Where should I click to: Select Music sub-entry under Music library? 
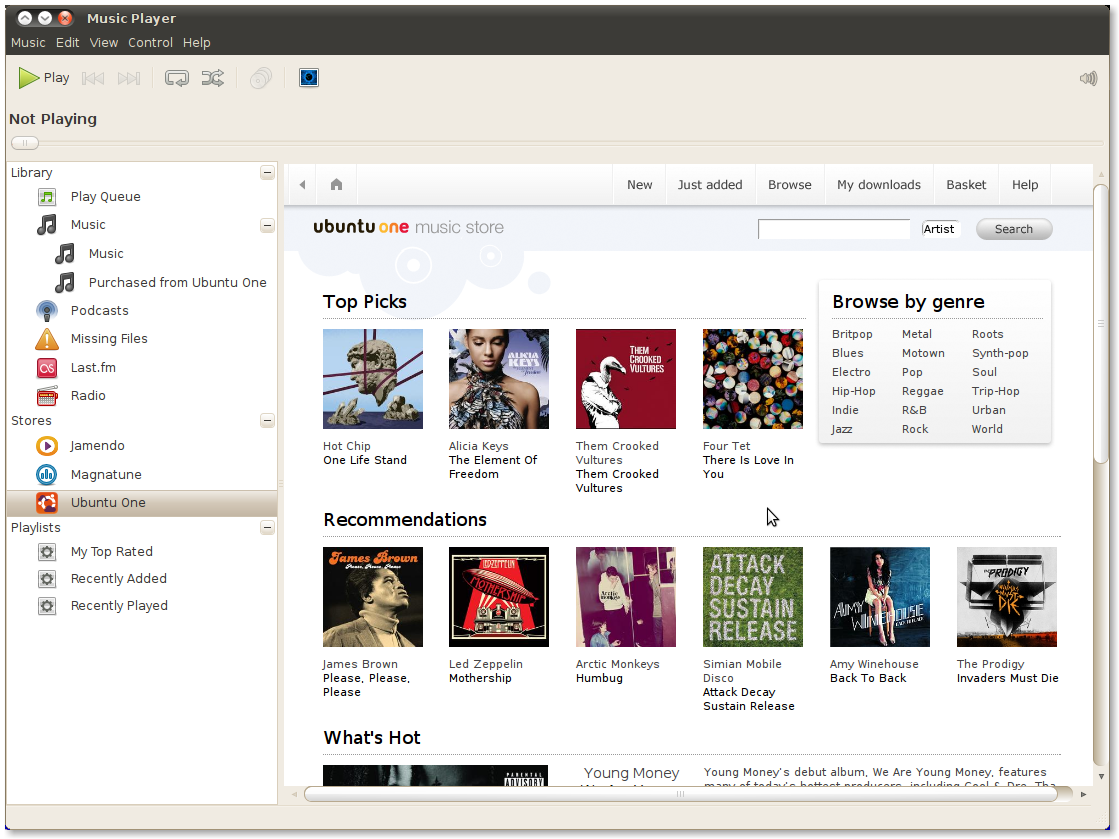pyautogui.click(x=106, y=254)
